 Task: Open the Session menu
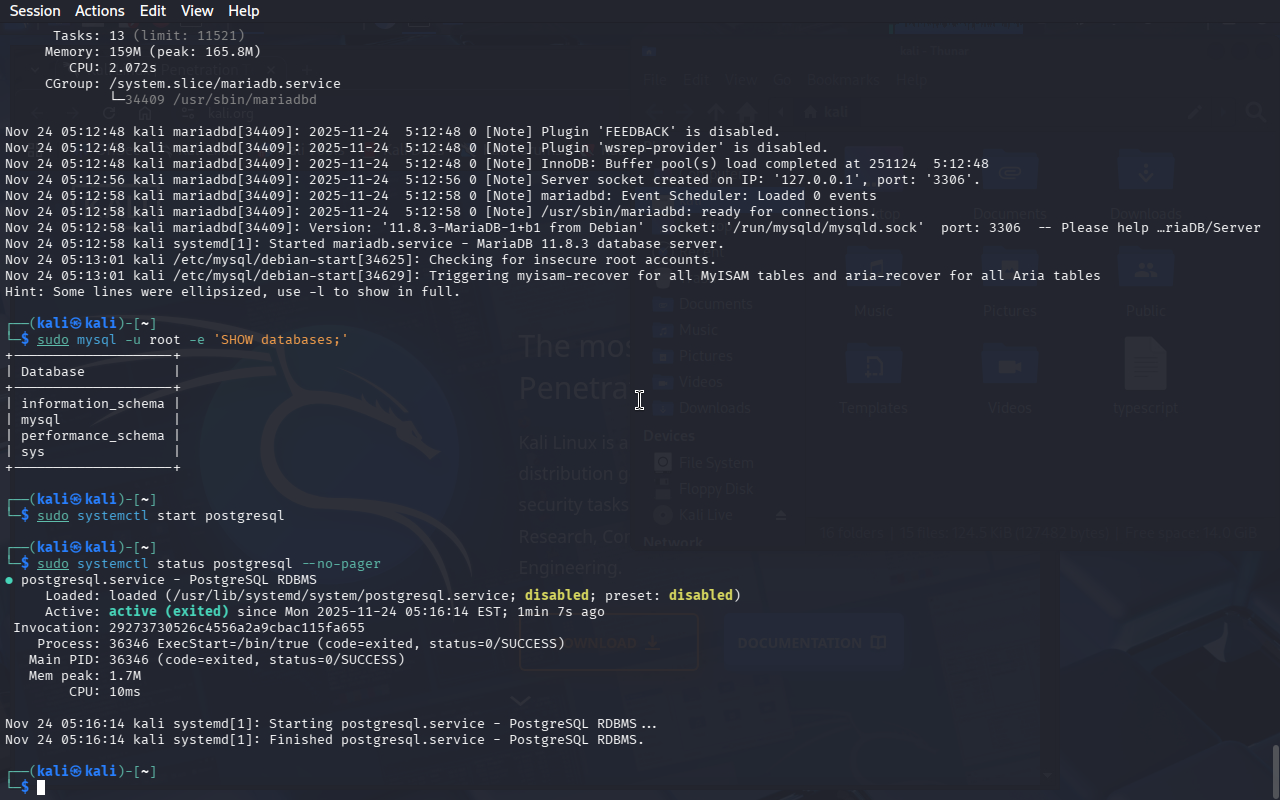[x=35, y=11]
